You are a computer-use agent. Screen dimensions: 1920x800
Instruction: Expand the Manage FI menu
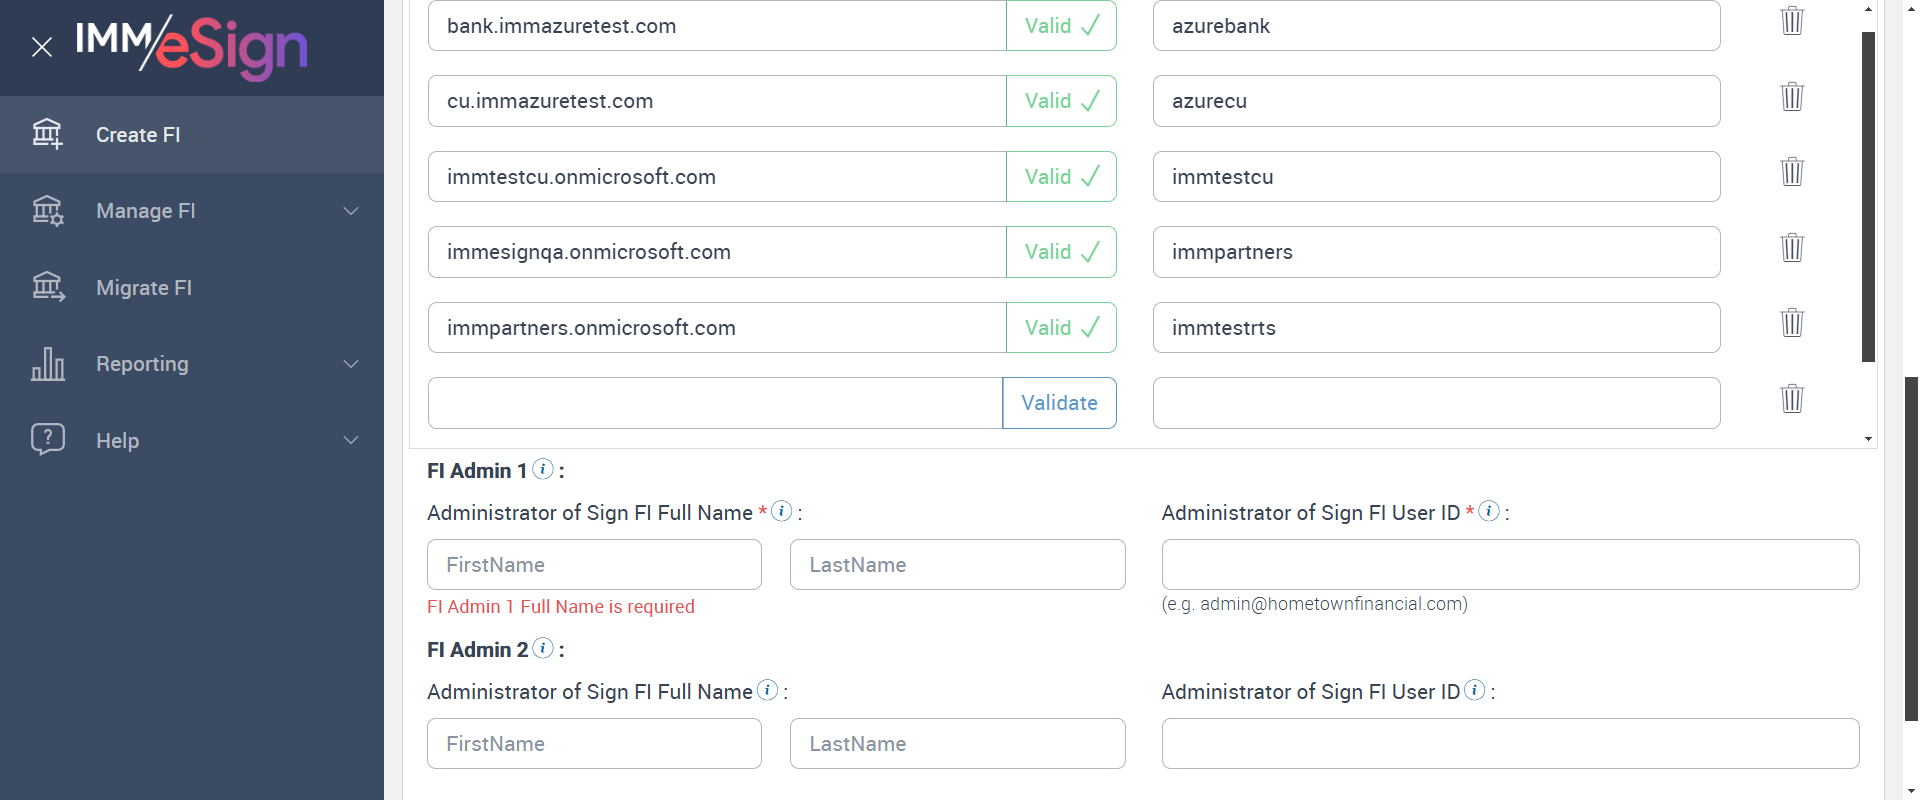pyautogui.click(x=350, y=211)
